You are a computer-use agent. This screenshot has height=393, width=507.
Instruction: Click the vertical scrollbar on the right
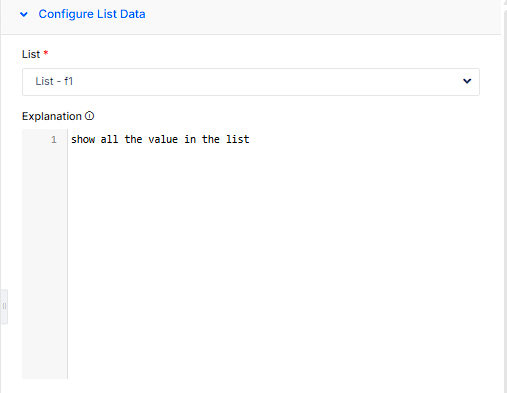[504, 197]
